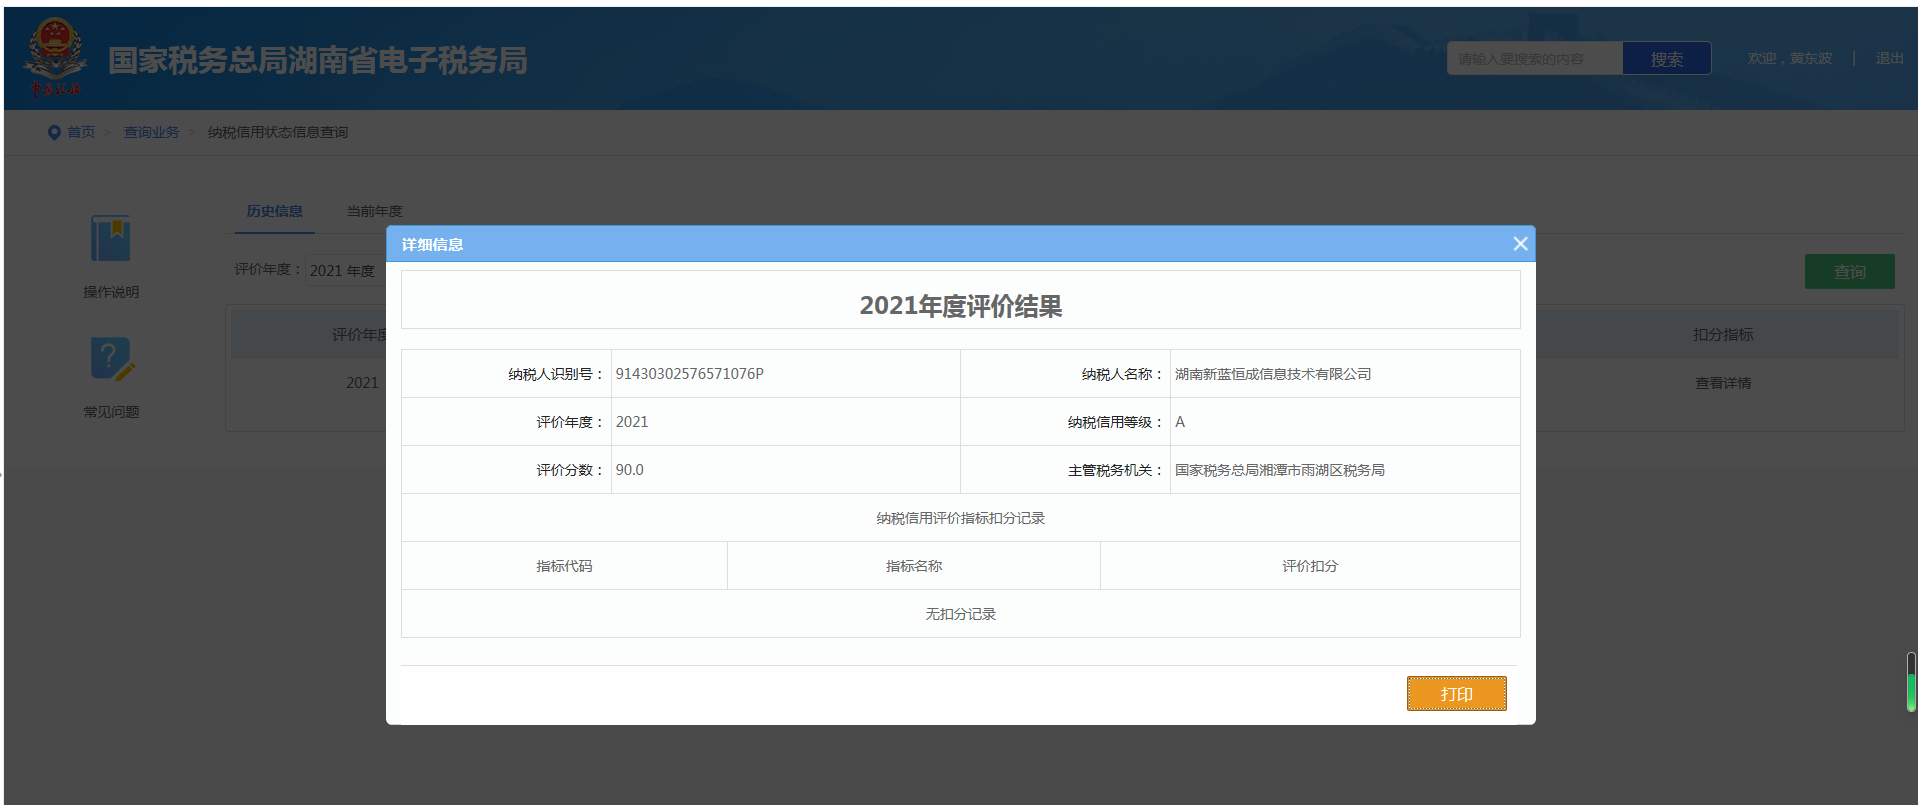Open the 常见问题 question mark icon
The width and height of the screenshot is (1918, 805).
111,359
